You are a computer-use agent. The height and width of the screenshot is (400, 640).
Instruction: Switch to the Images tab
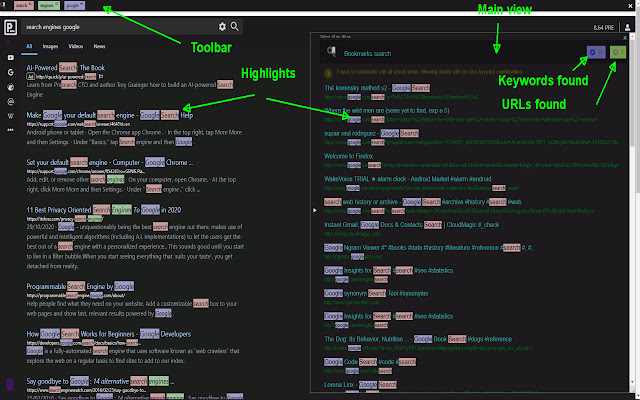point(50,47)
